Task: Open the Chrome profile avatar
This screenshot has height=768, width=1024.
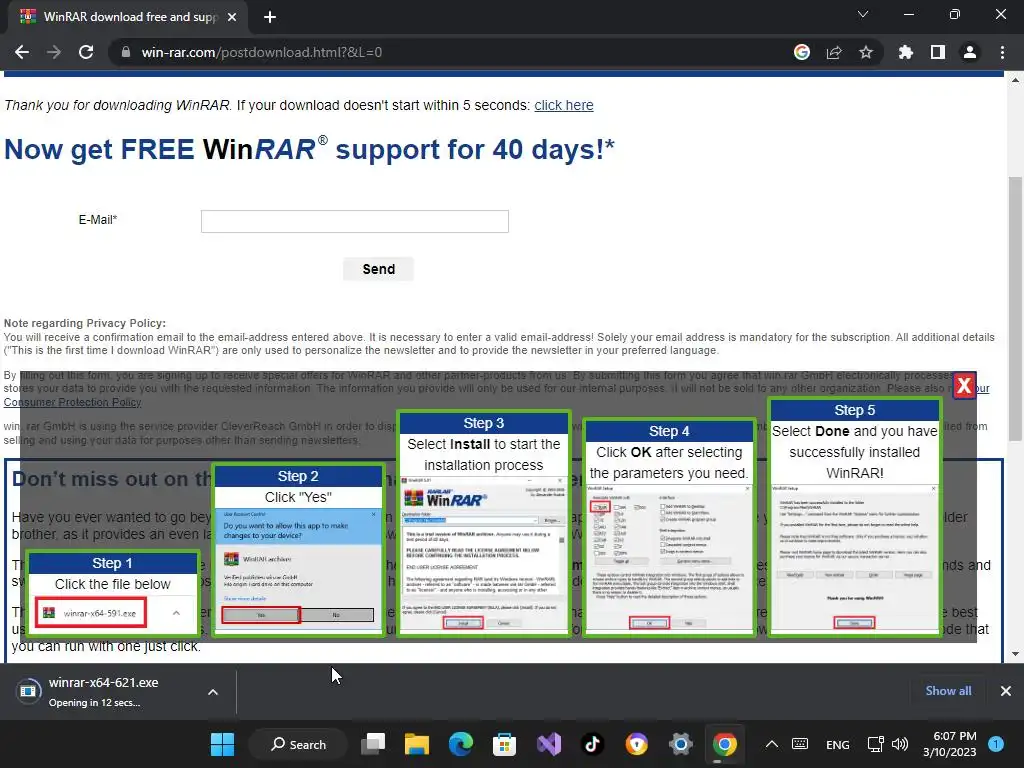Action: 970,52
